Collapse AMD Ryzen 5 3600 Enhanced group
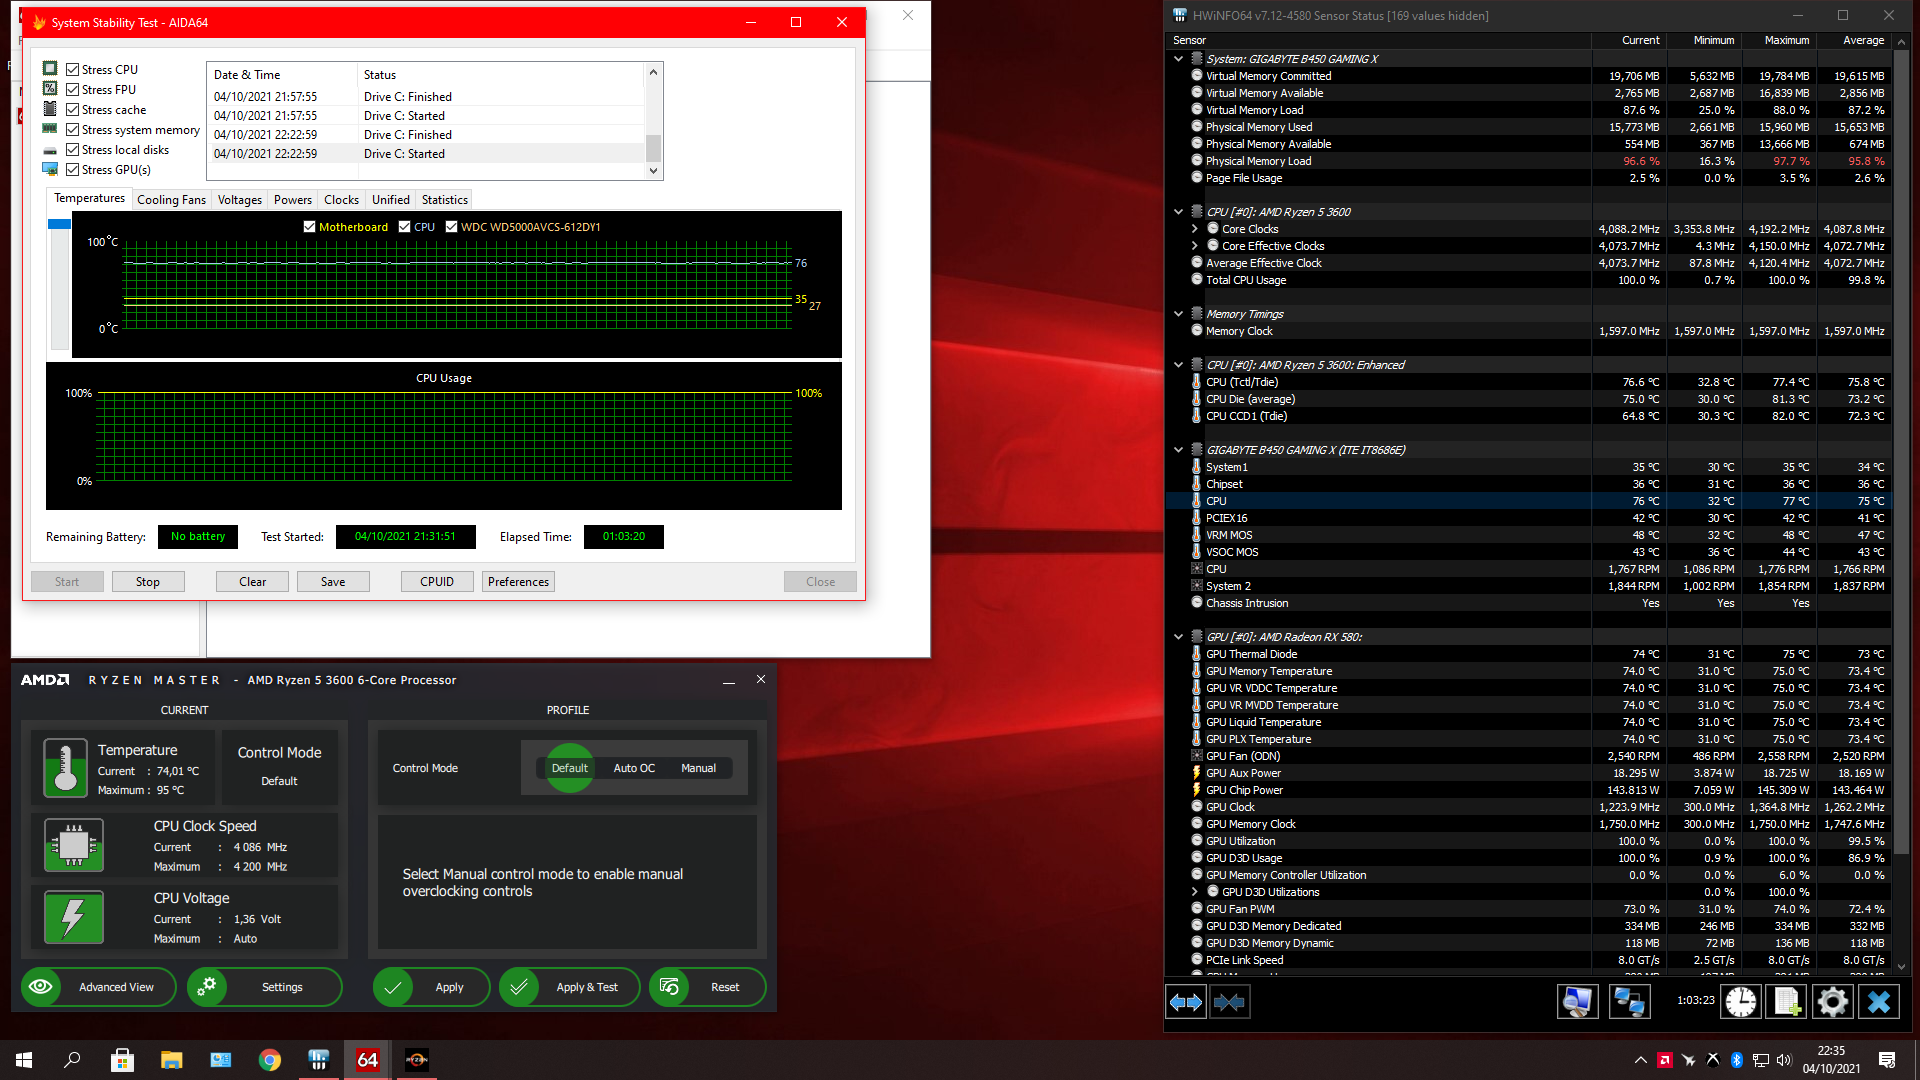Viewport: 1920px width, 1080px height. [1178, 365]
